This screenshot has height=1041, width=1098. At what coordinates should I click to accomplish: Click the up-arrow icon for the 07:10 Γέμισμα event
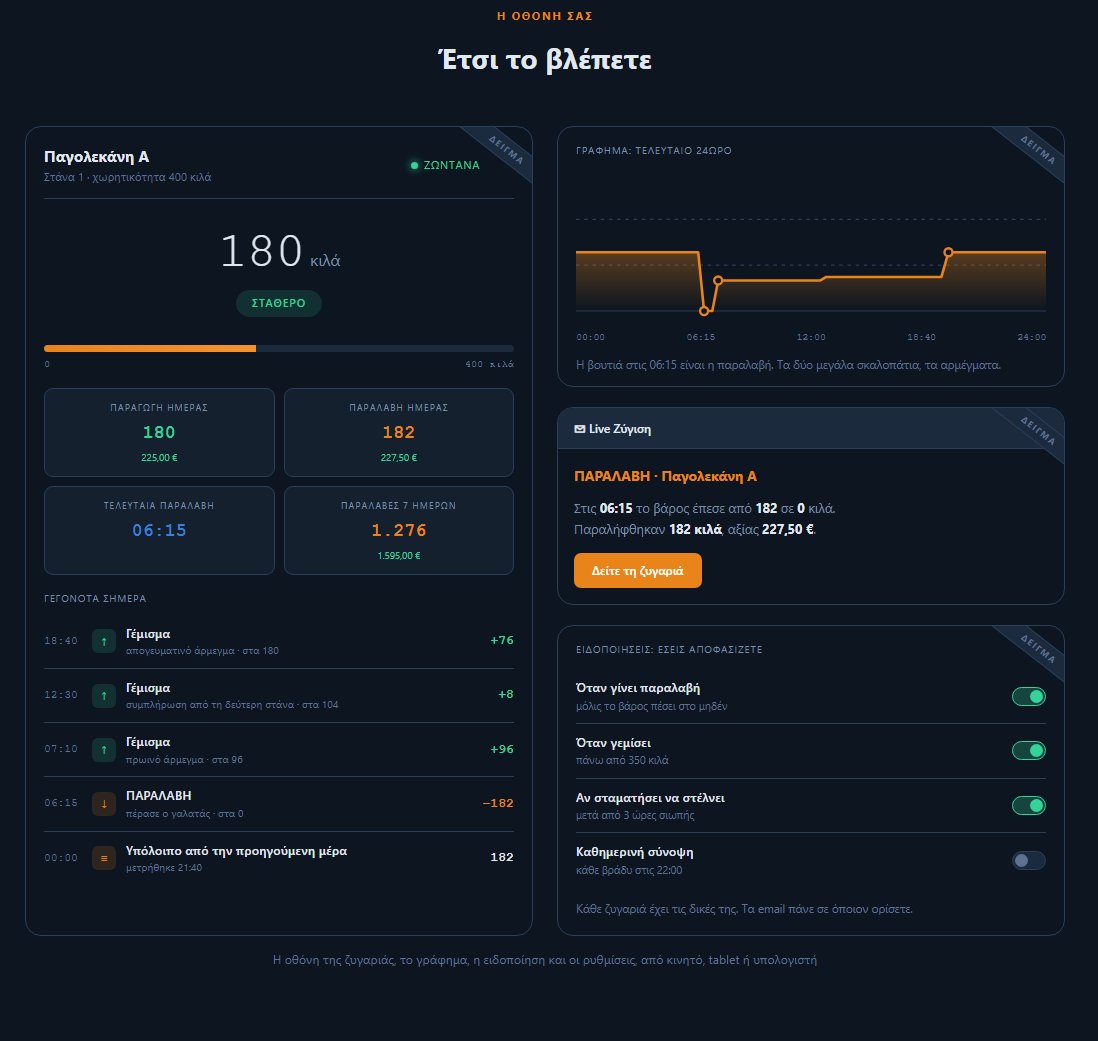(x=104, y=750)
